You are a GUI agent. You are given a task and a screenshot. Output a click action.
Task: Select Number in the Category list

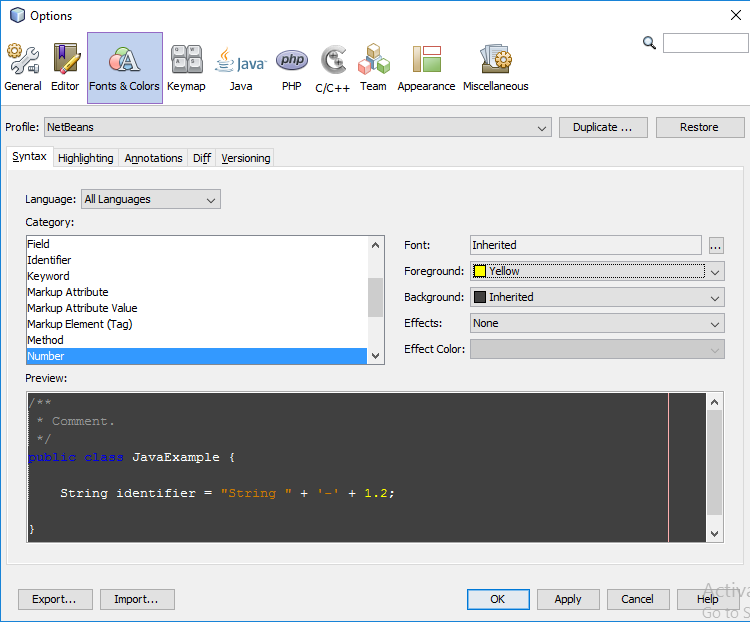197,356
